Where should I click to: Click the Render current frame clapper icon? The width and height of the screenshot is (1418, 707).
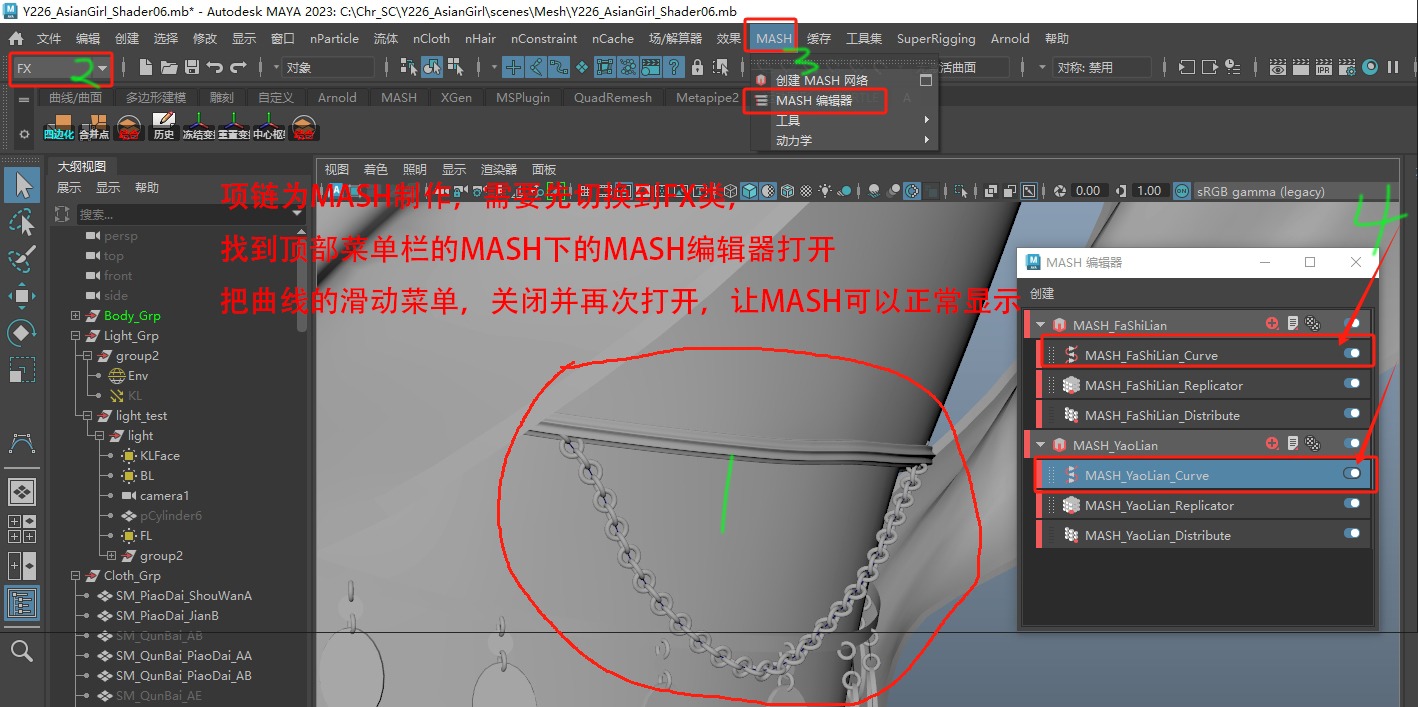pos(1301,67)
